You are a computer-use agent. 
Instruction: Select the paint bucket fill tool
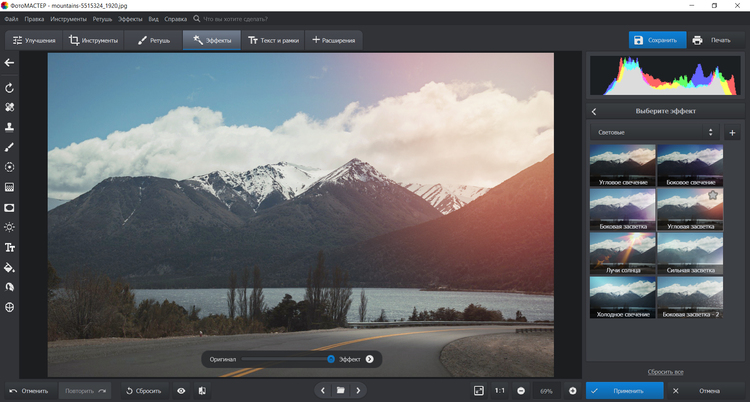point(9,267)
